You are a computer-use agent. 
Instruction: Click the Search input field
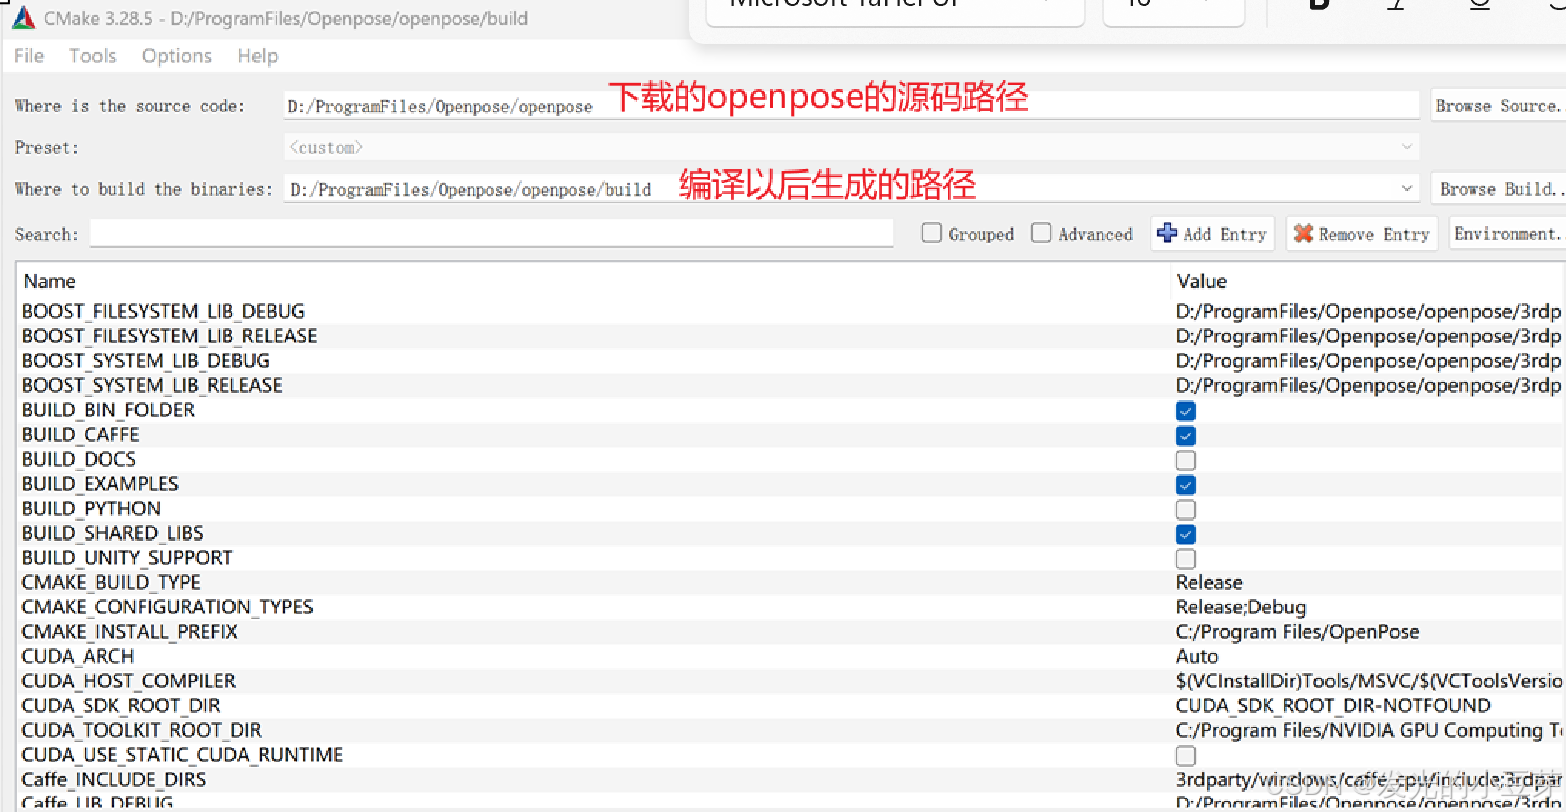(491, 233)
